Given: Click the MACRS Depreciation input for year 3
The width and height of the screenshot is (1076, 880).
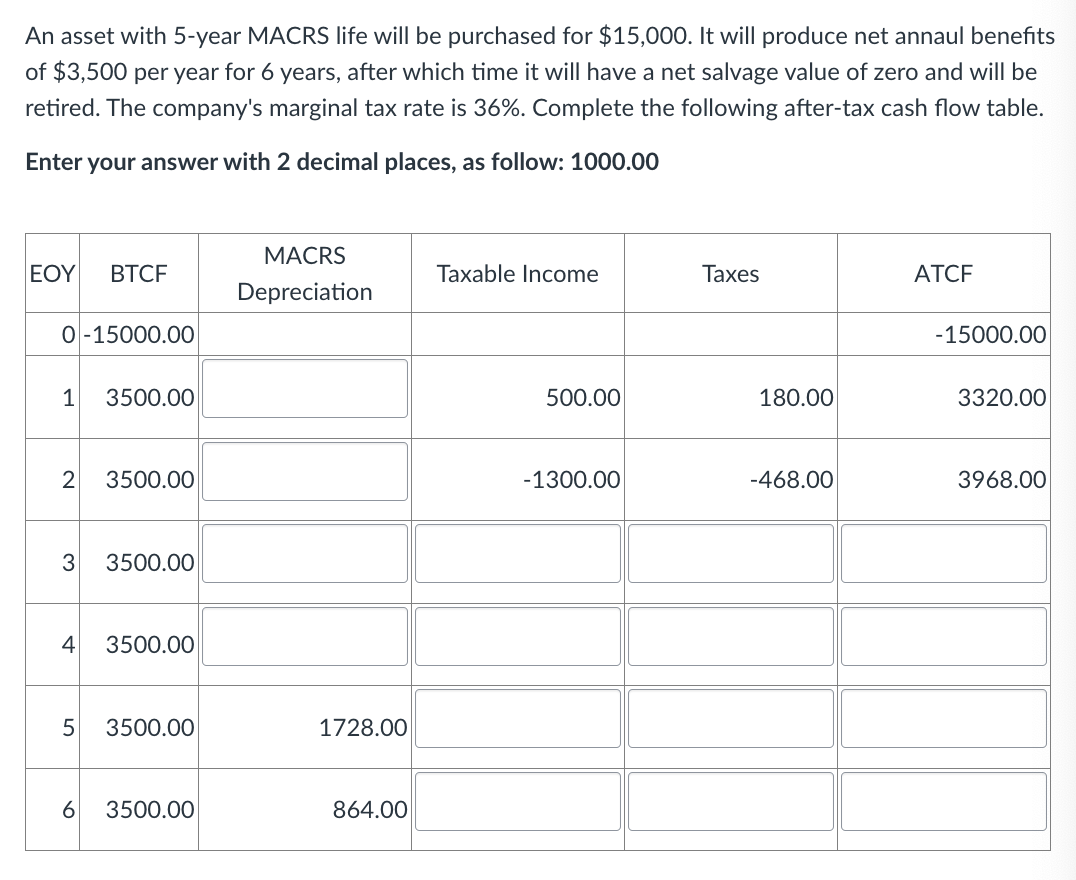Looking at the screenshot, I should point(305,554).
